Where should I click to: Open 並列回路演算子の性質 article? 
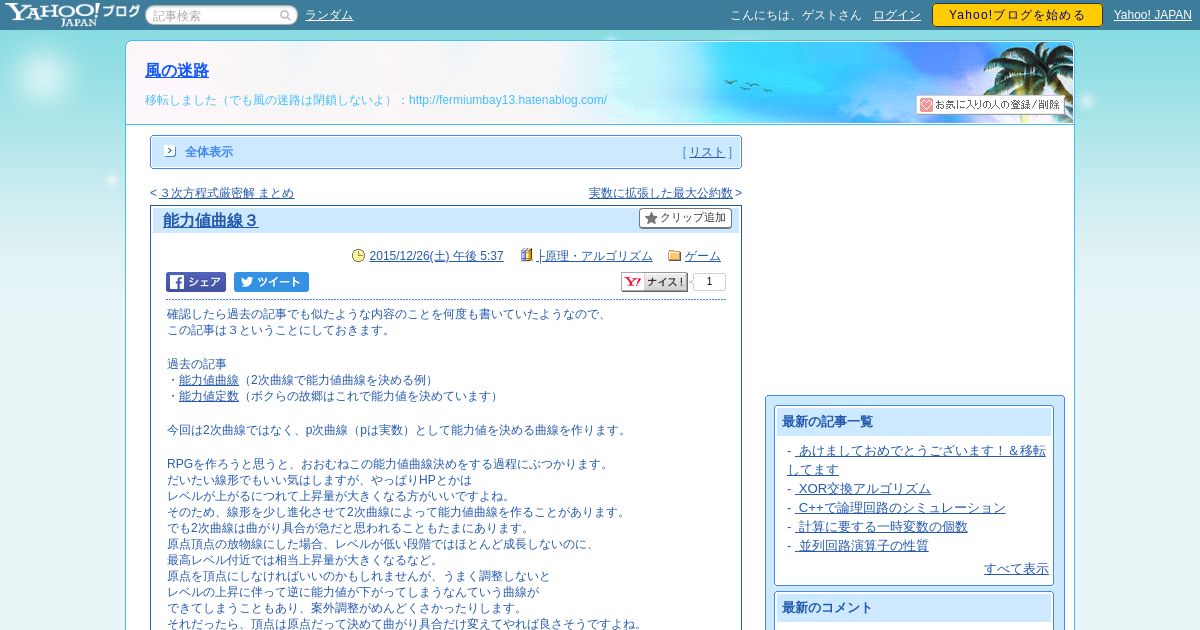861,546
